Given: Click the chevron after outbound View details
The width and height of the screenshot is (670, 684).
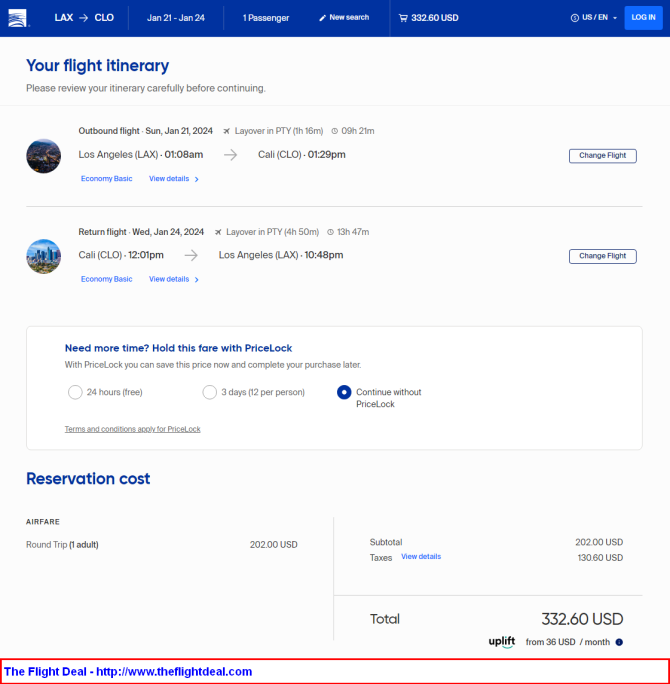Looking at the screenshot, I should (197, 179).
